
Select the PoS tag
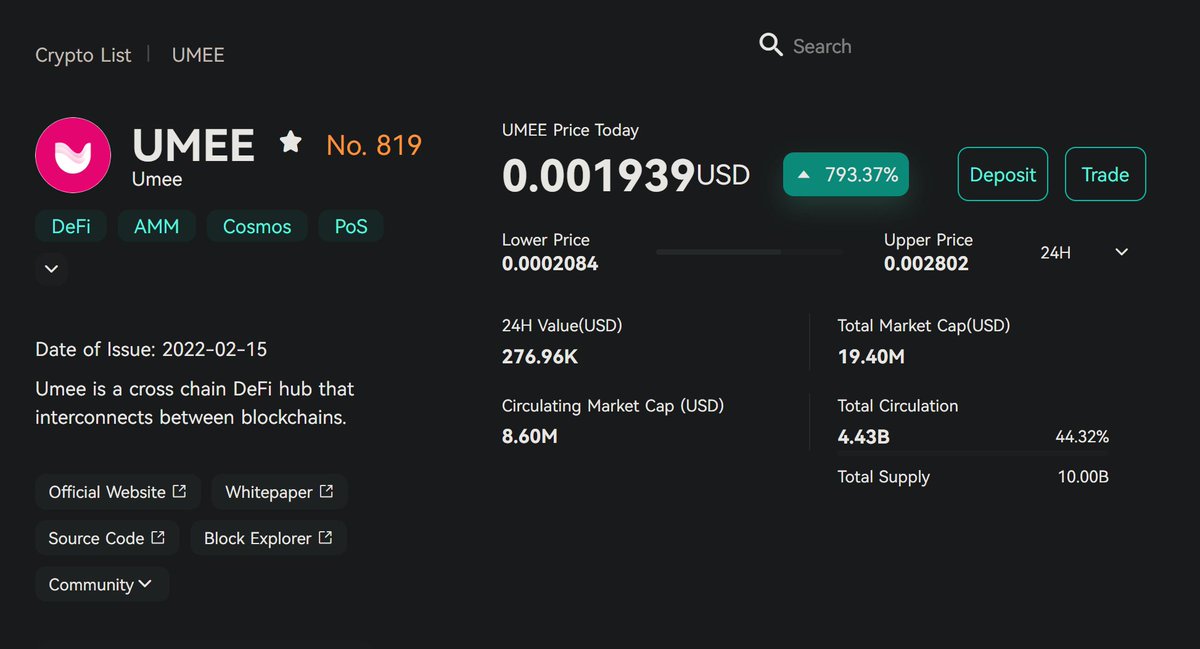(x=351, y=226)
